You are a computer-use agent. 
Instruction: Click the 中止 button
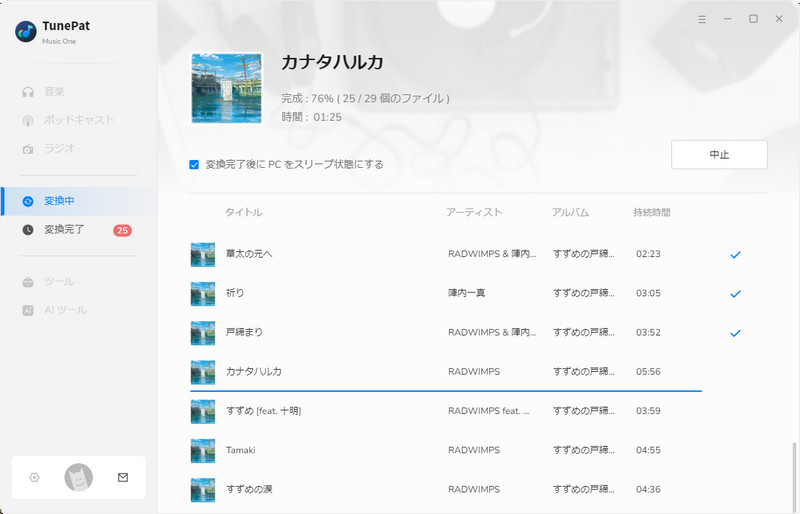[x=719, y=155]
